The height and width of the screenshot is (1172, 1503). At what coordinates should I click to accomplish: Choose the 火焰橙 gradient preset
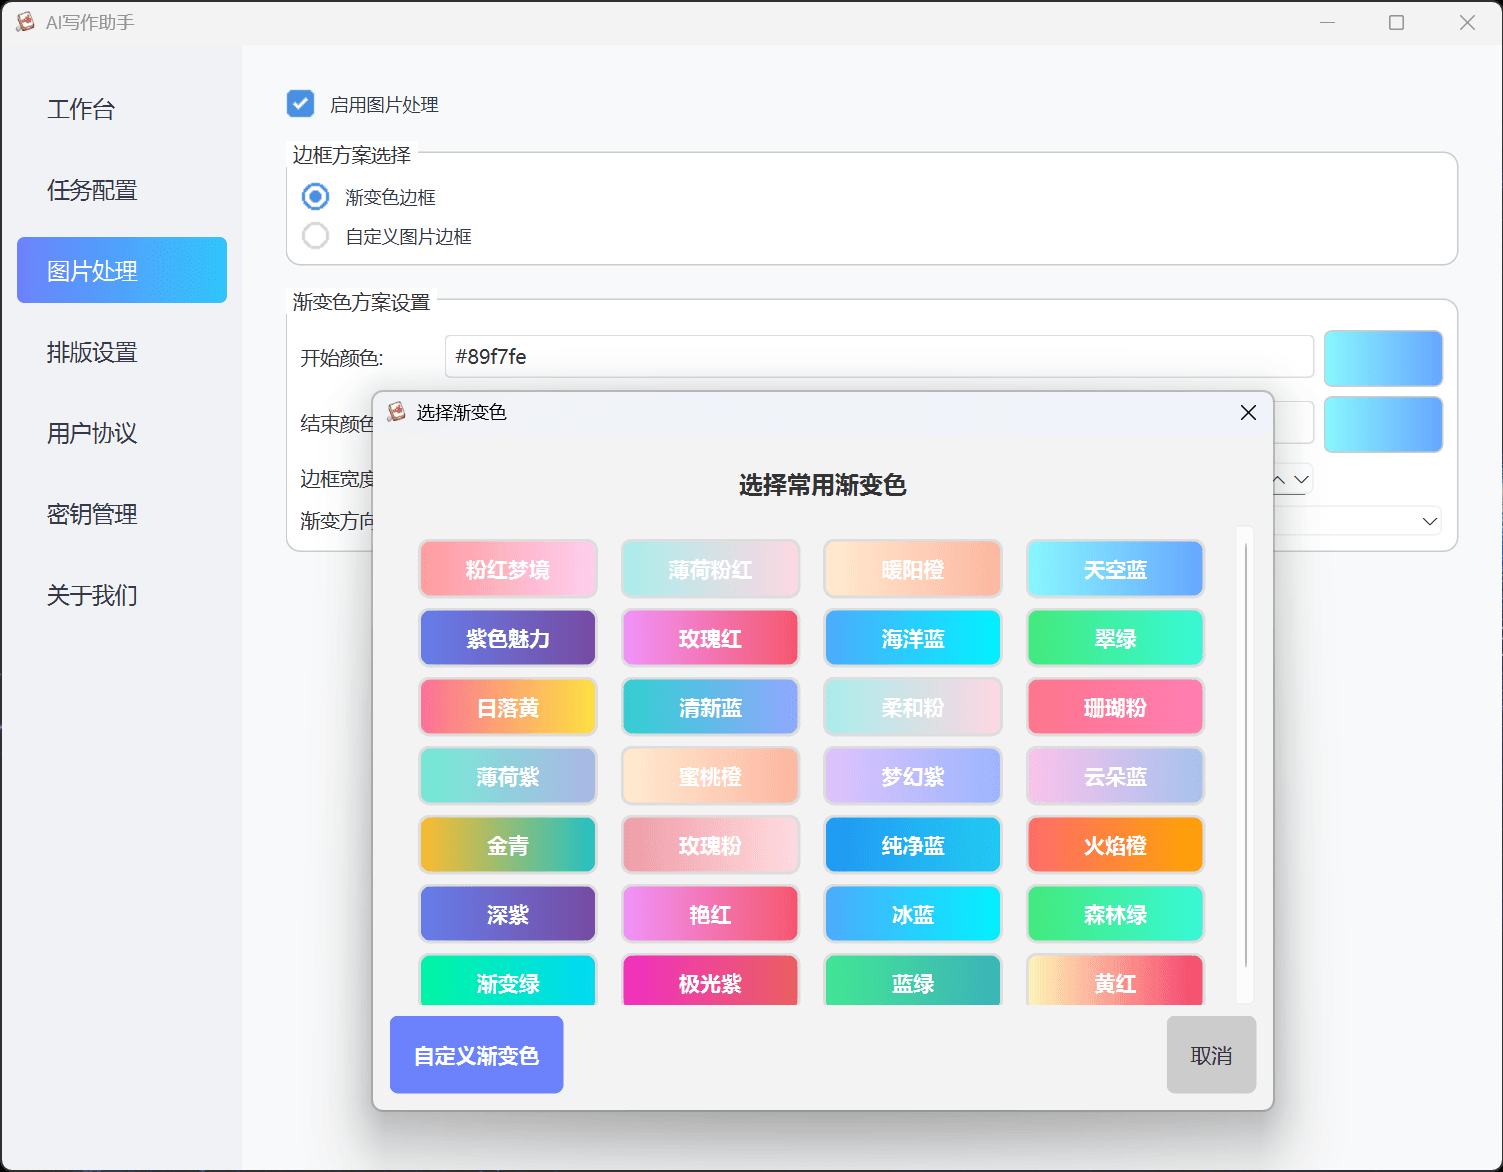pyautogui.click(x=1114, y=844)
